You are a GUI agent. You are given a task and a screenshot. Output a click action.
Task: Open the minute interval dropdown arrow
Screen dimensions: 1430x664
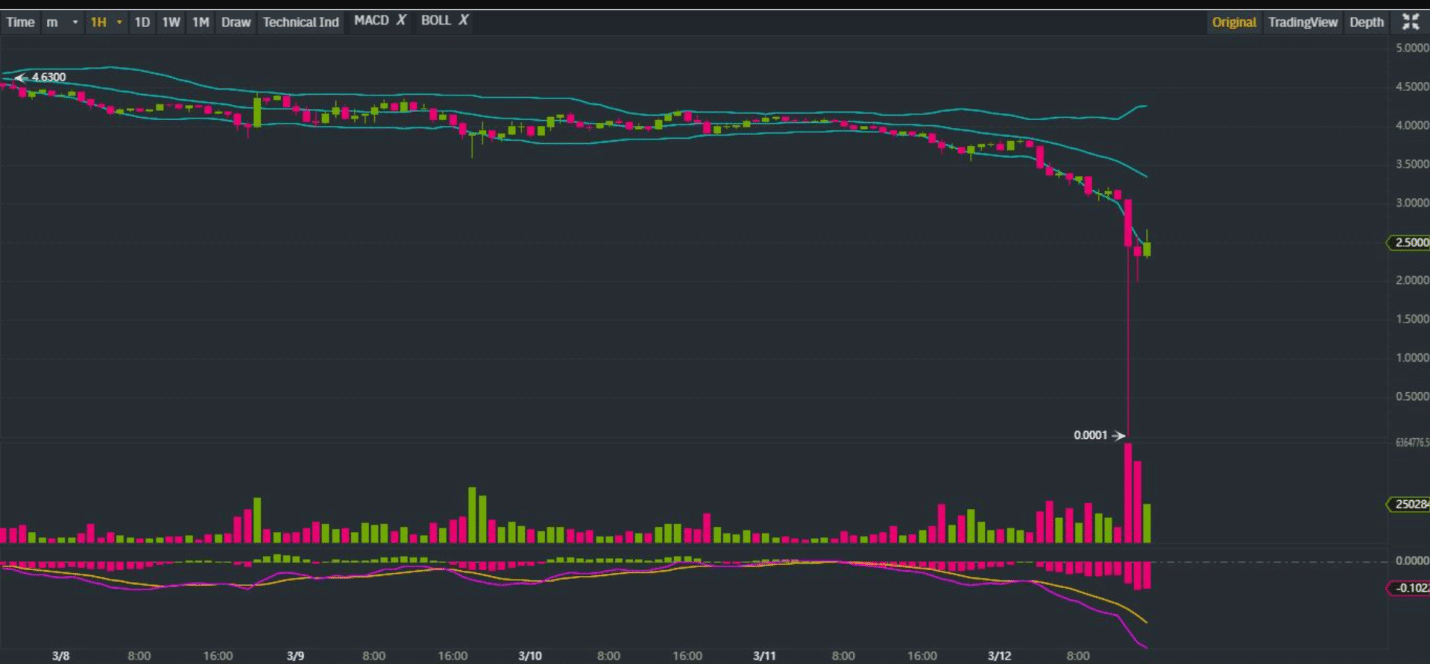pos(75,22)
